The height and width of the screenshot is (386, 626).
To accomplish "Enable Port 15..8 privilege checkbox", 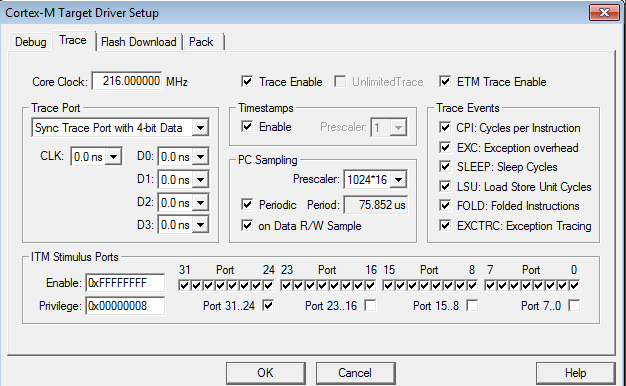I will point(473,306).
